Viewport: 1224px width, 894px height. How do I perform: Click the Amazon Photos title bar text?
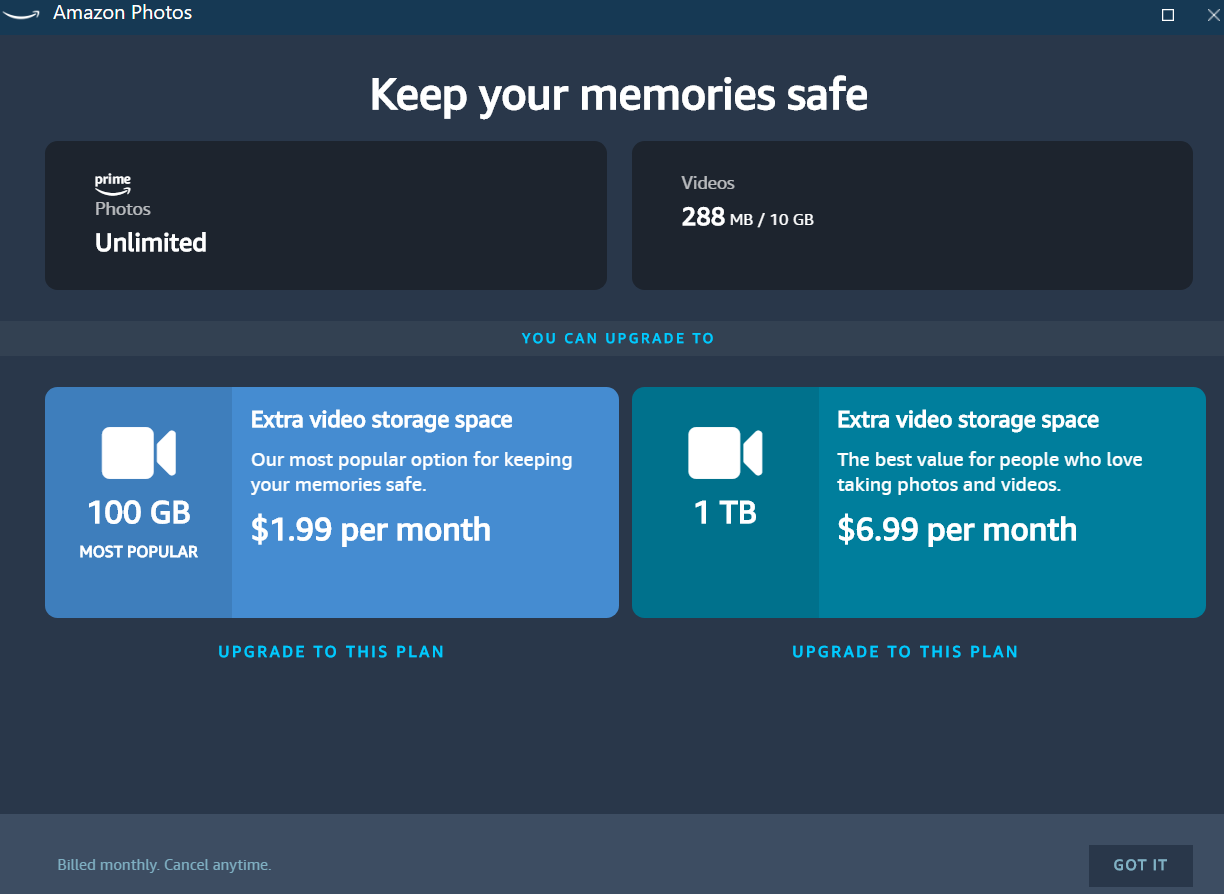click(x=122, y=14)
